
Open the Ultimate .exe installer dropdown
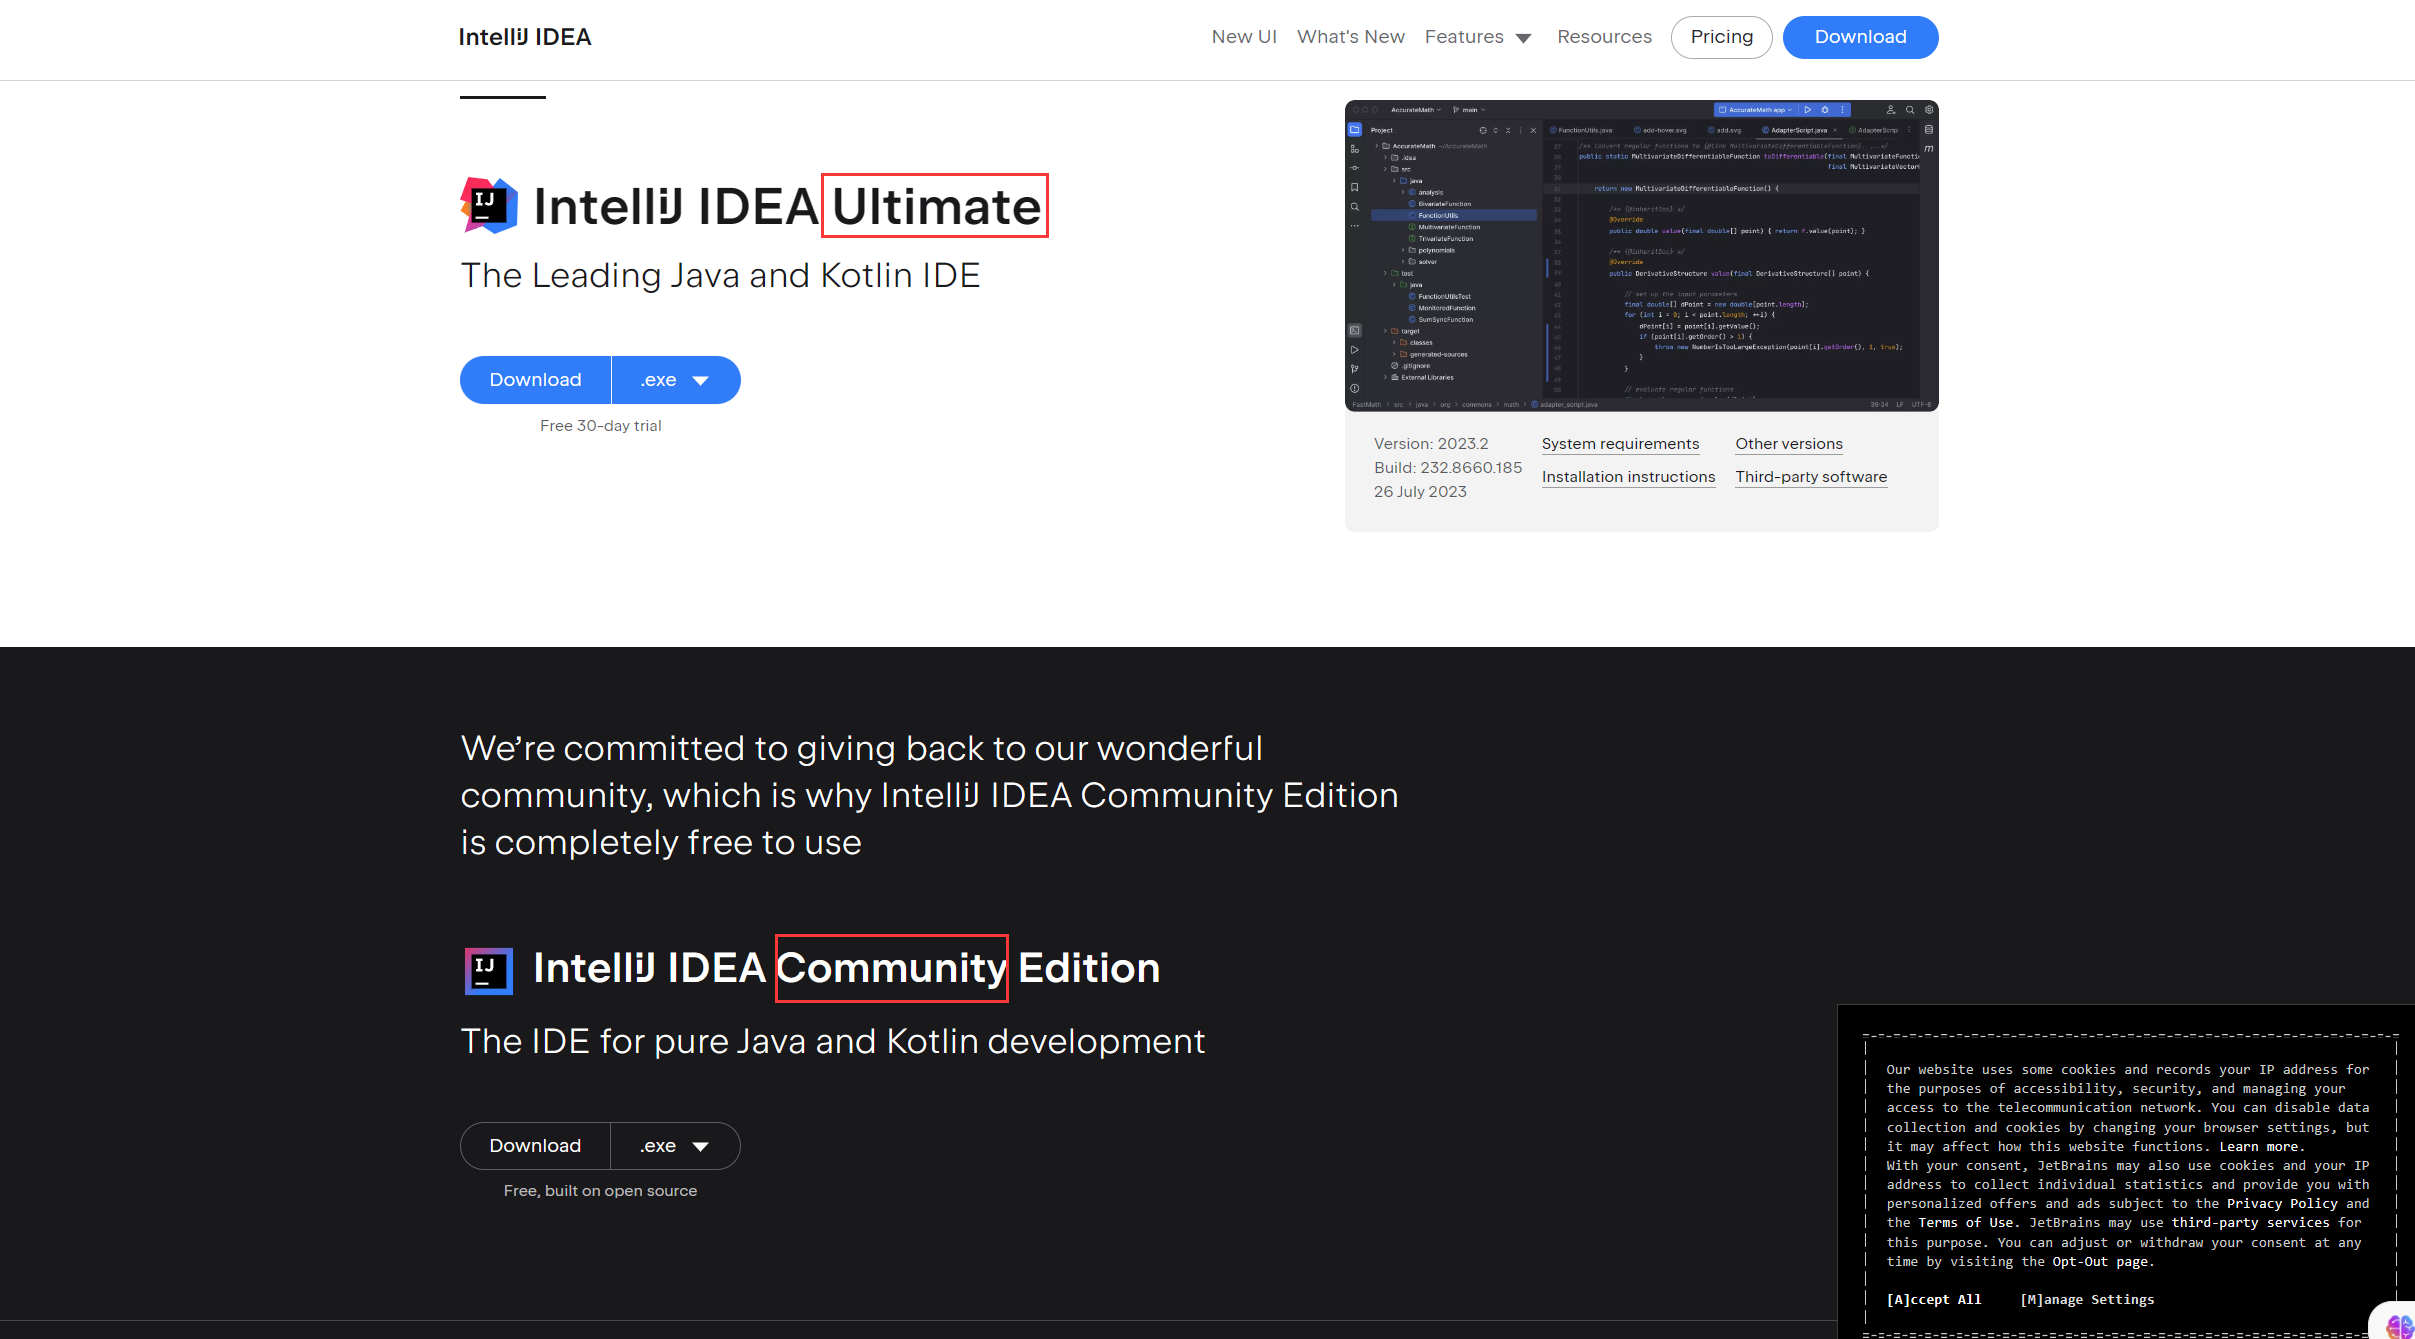tap(675, 380)
